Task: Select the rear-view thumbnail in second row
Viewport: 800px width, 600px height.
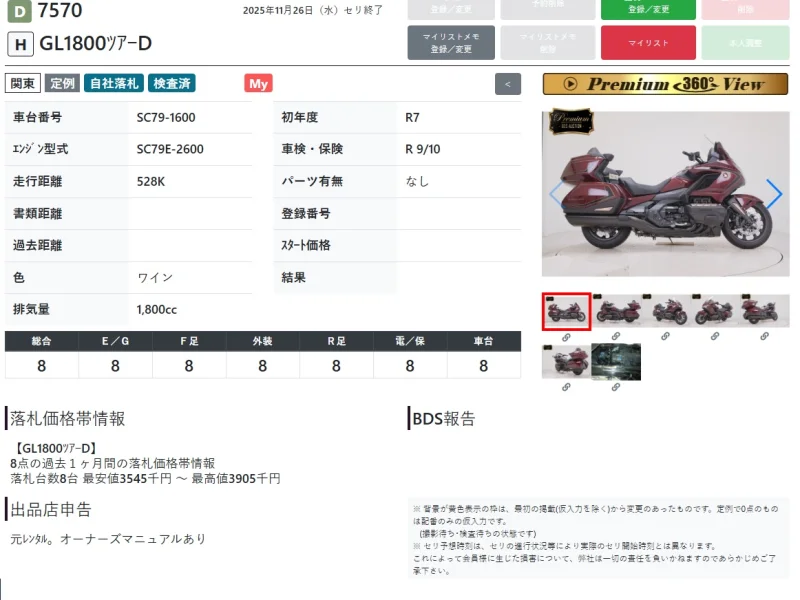Action: [566, 362]
